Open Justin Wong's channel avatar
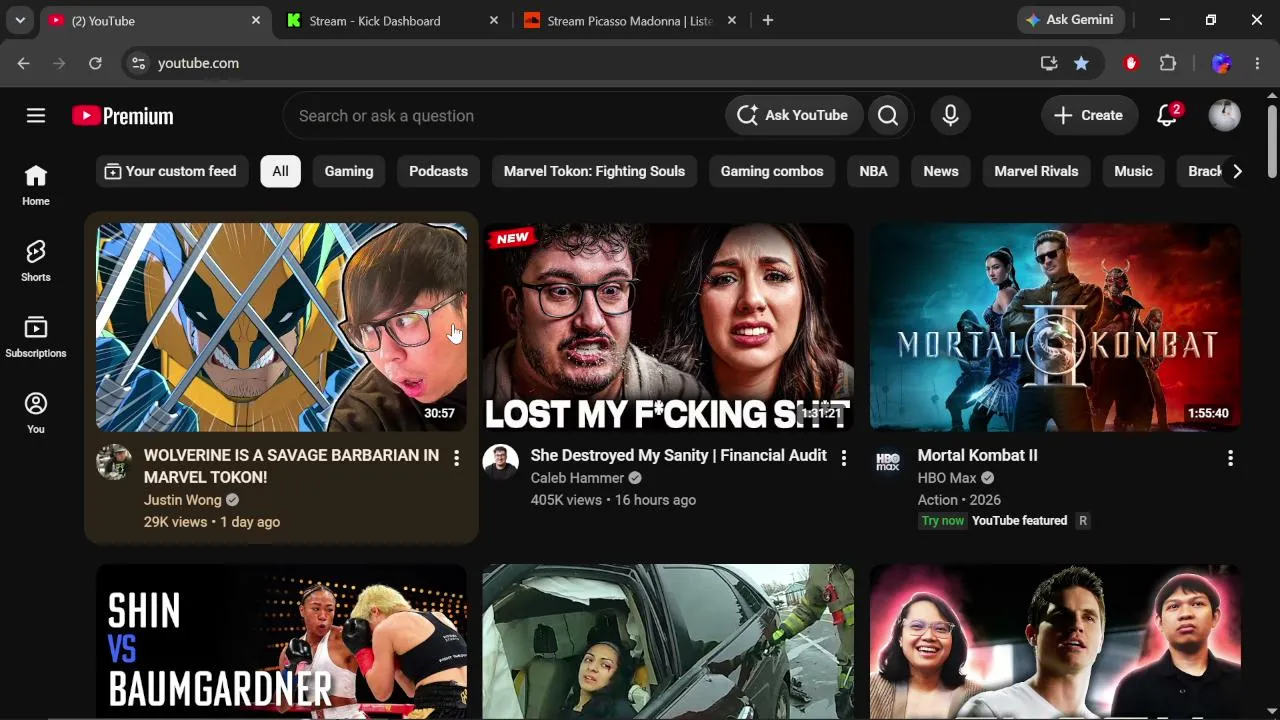This screenshot has width=1280, height=720. click(x=114, y=462)
